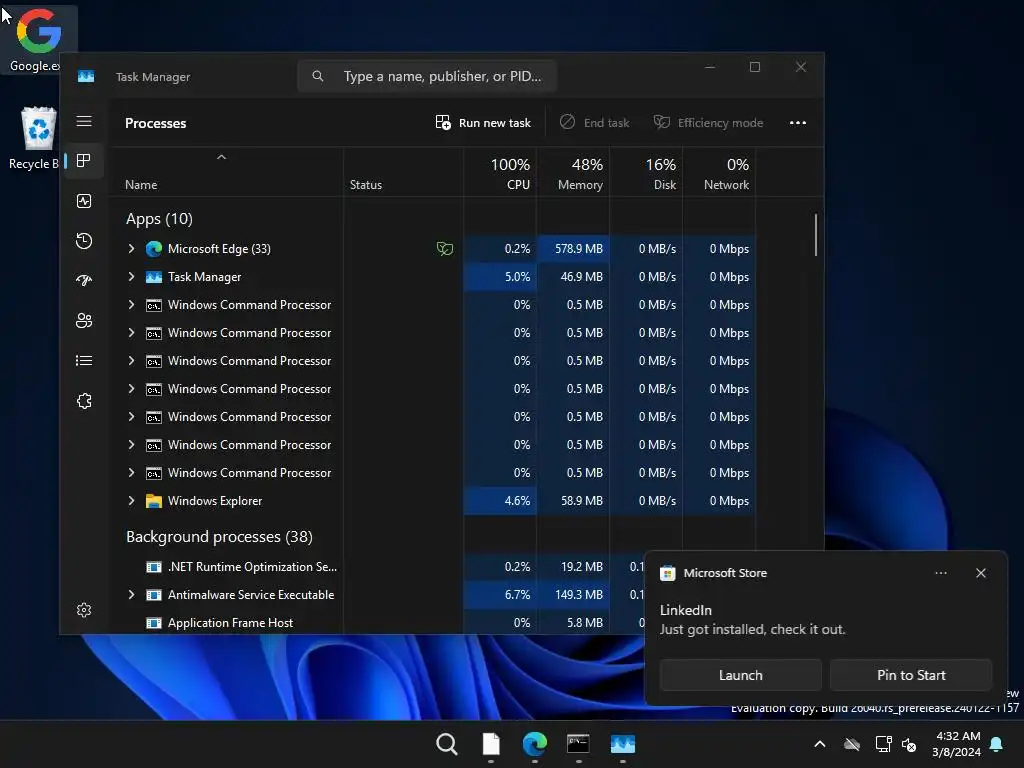
Task: Open the Performance page icon in sidebar
Action: [84, 201]
